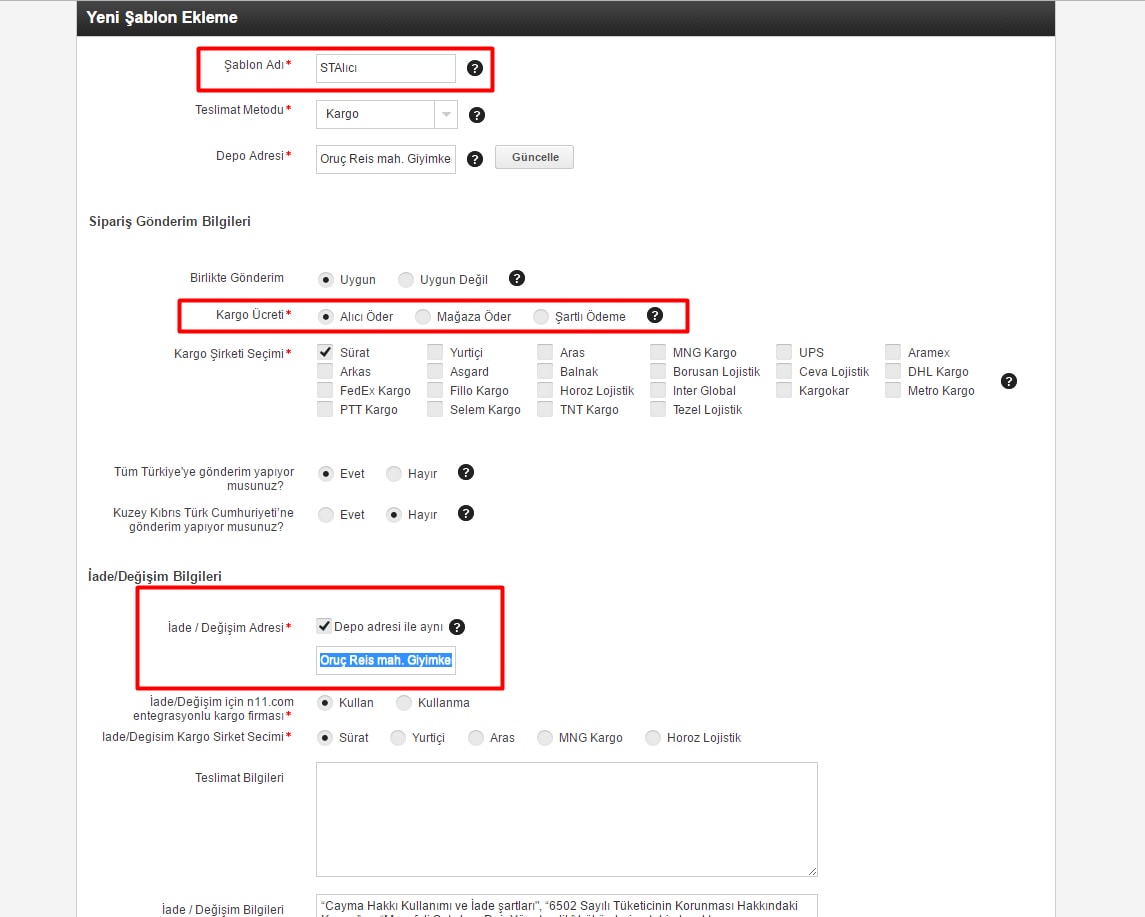Click help icon next to Şablon Adı field
This screenshot has width=1145, height=917.
click(x=475, y=68)
